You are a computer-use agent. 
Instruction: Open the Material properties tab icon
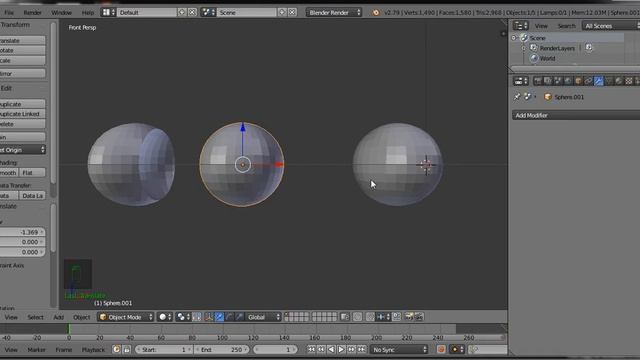coord(619,81)
